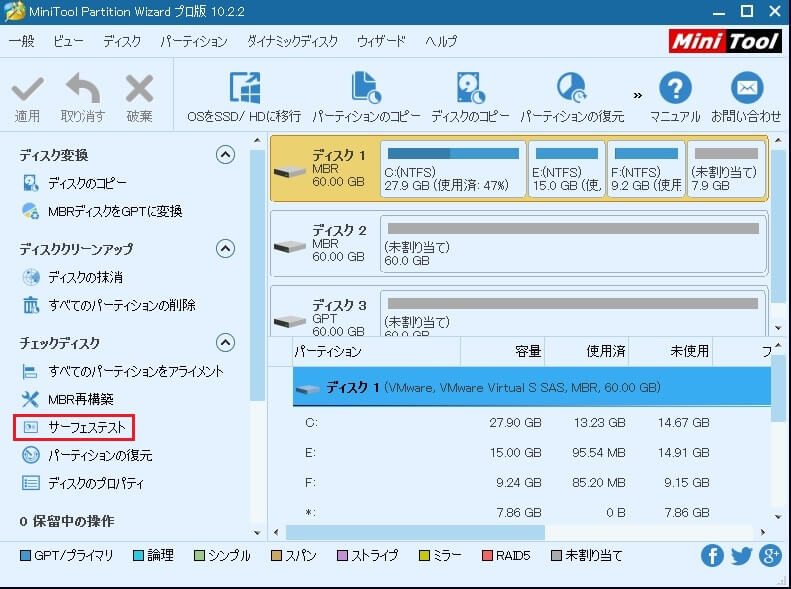Select the *: 7.86 GB unallocated row
791x589 pixels.
532,513
